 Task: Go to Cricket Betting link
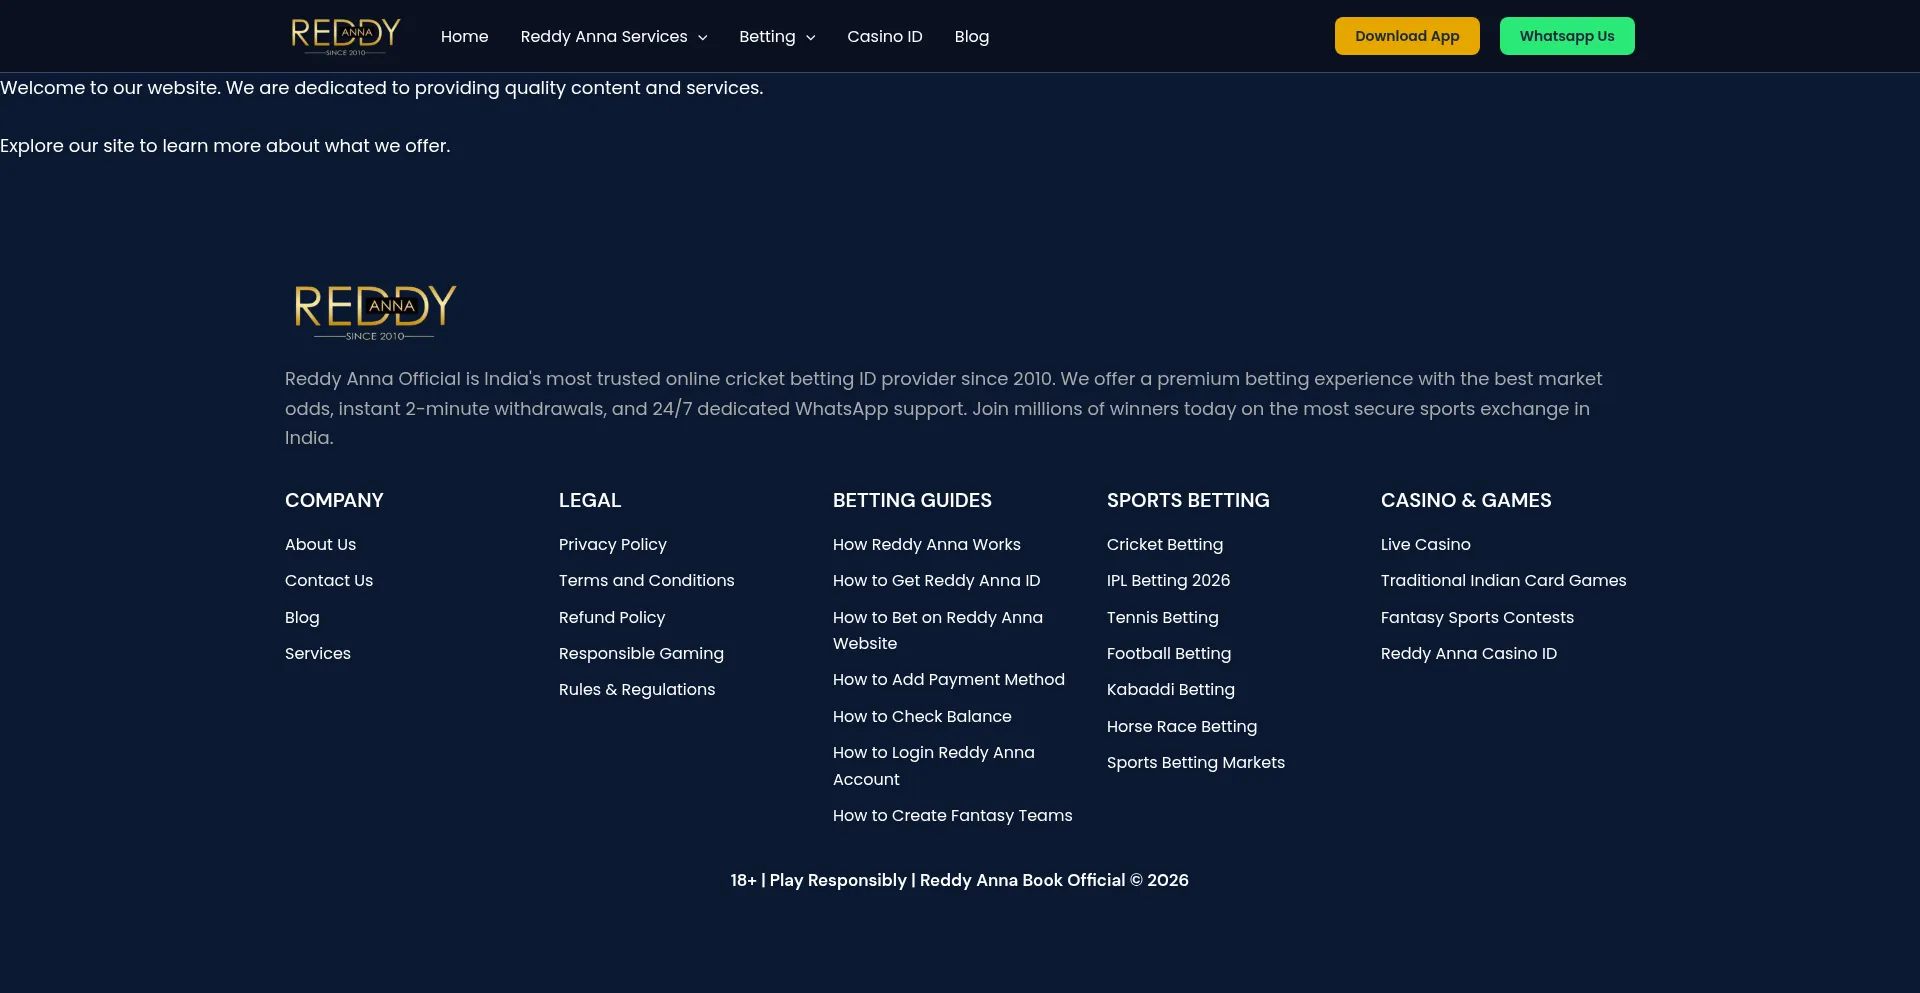point(1165,544)
